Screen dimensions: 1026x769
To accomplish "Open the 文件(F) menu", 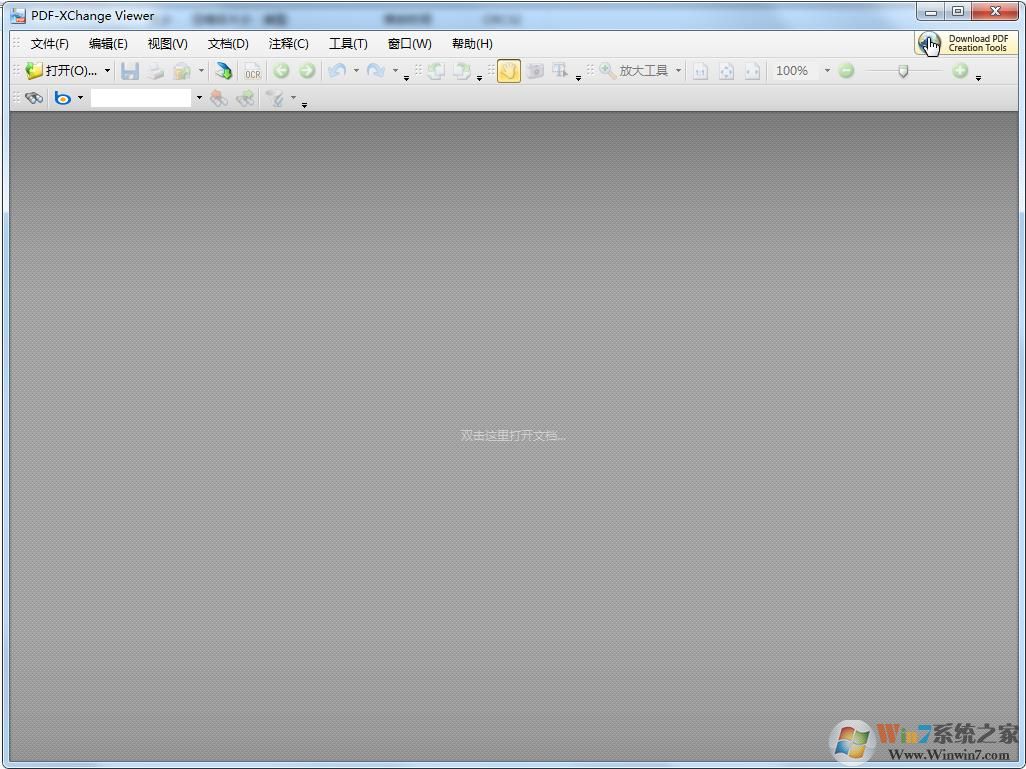I will [49, 43].
